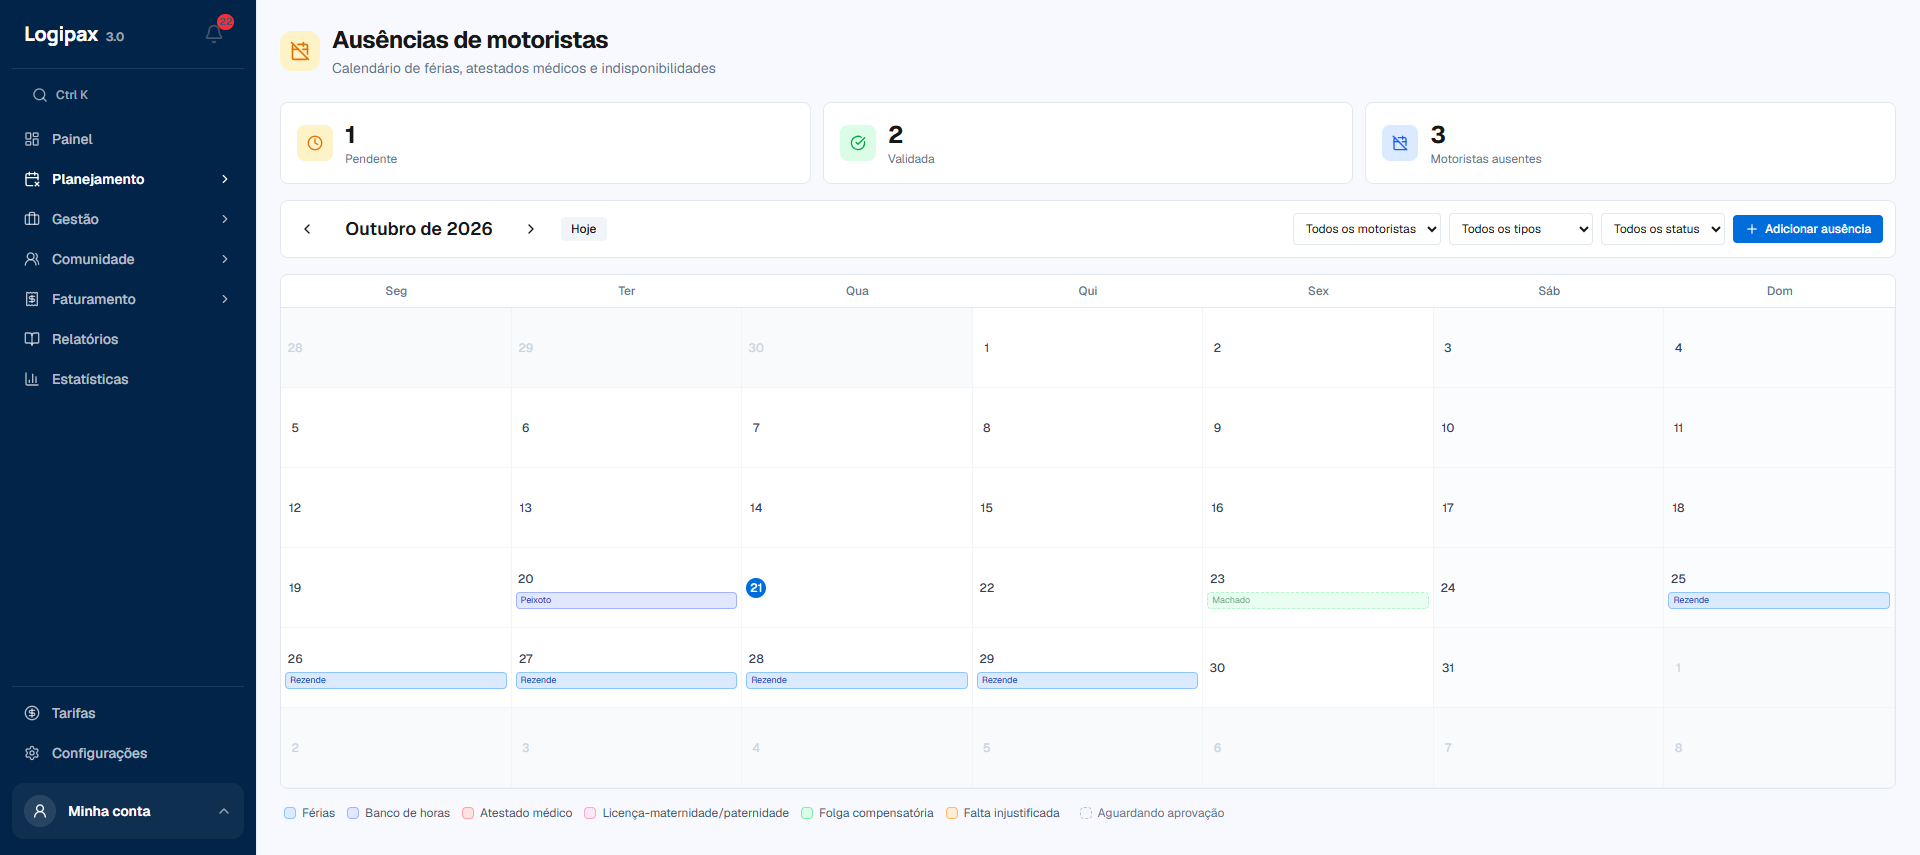The width and height of the screenshot is (1920, 855).
Task: Click the Configurações gear icon
Action: coord(32,753)
